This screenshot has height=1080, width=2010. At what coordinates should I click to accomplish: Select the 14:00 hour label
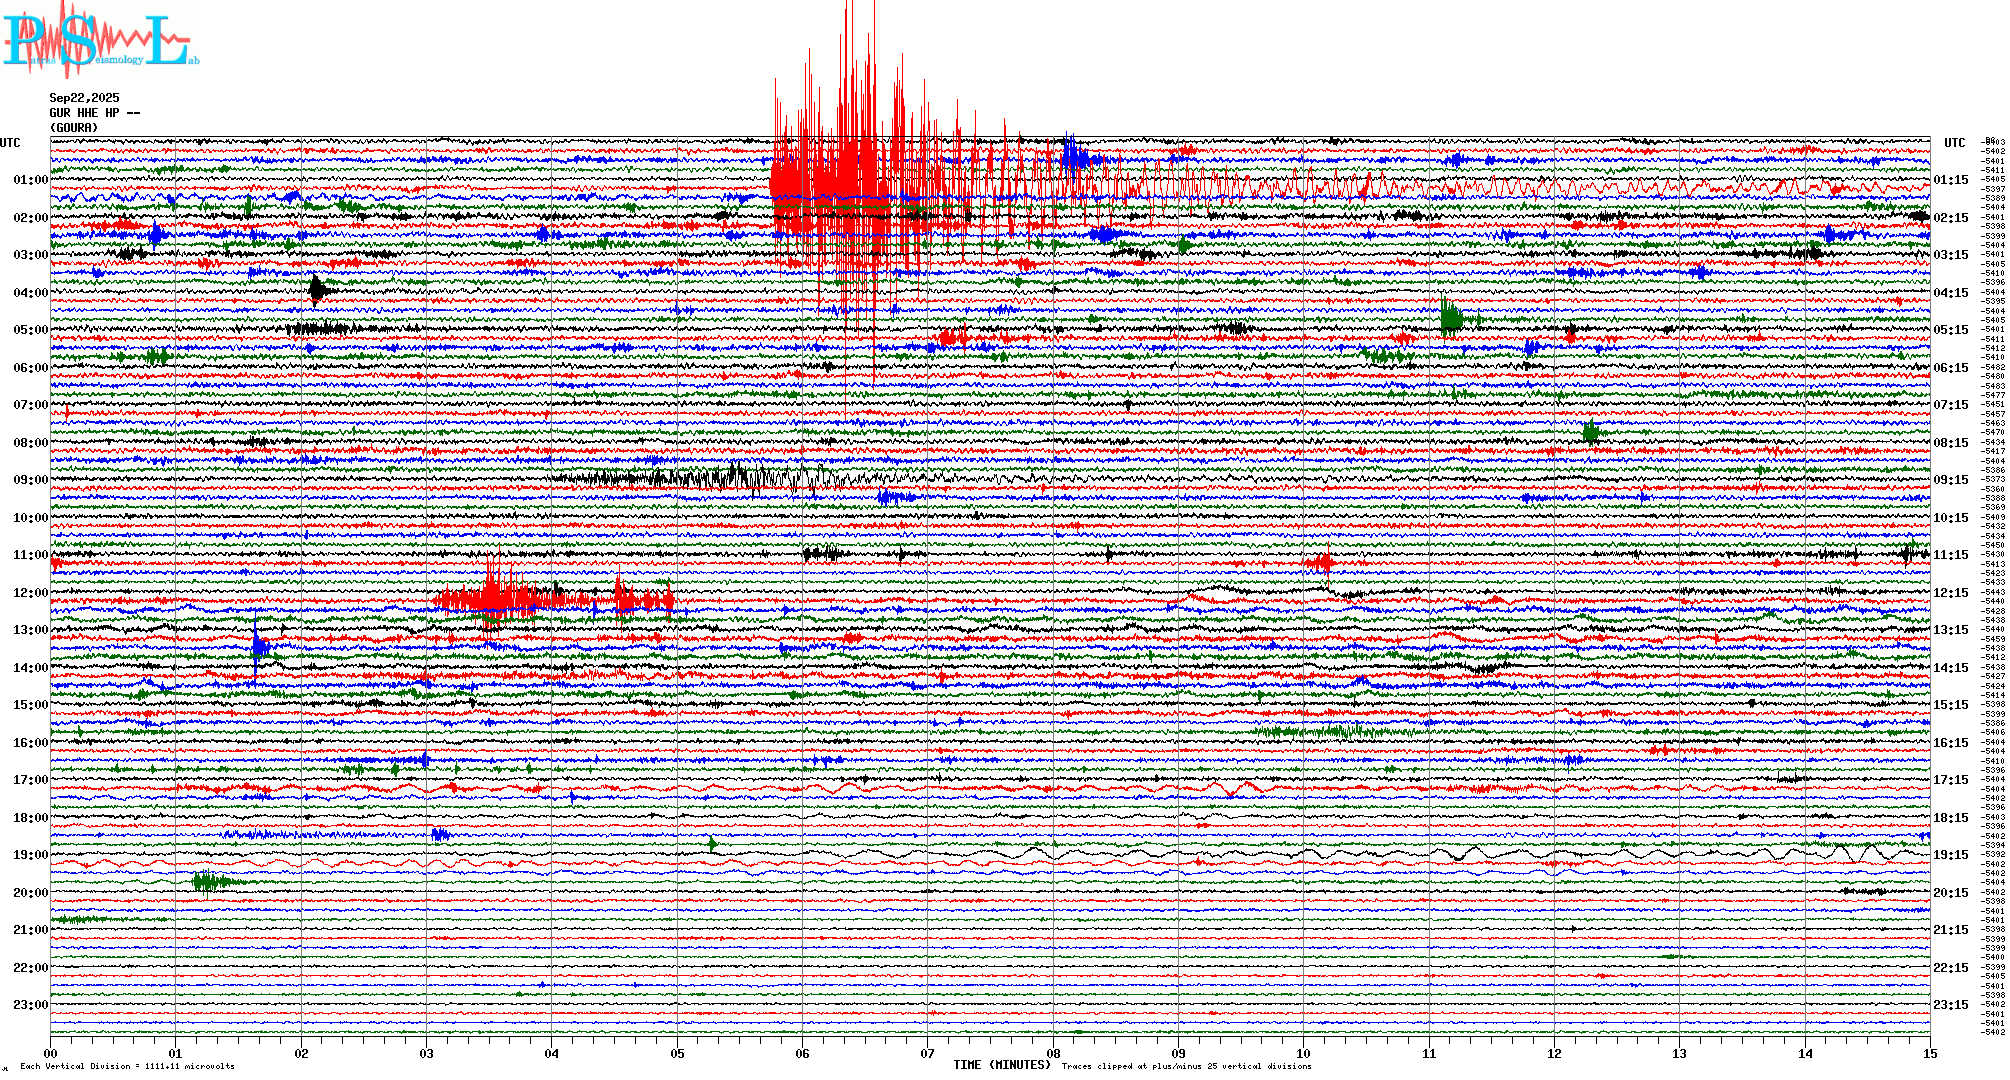click(x=30, y=668)
